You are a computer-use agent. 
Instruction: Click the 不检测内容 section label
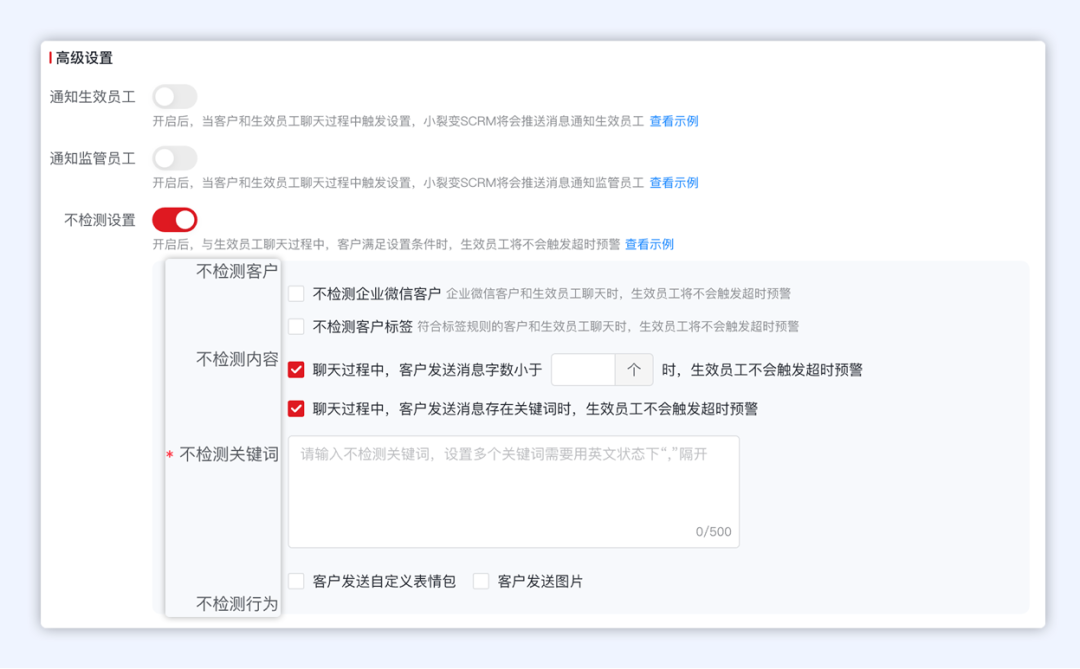coord(237,360)
